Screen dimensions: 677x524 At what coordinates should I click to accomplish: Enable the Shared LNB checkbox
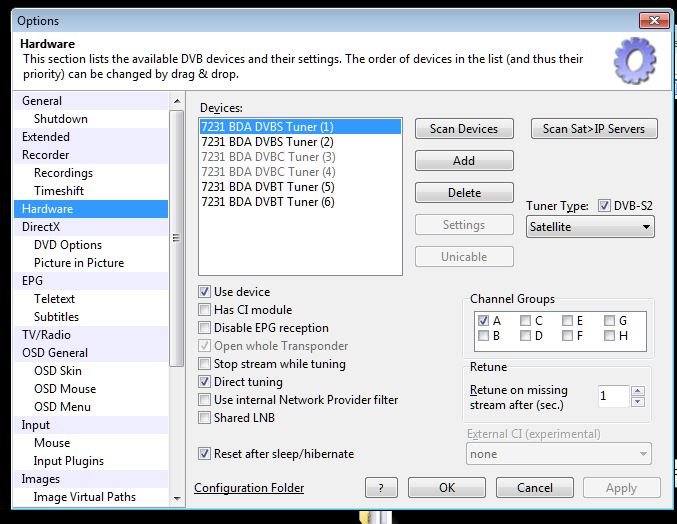point(205,418)
